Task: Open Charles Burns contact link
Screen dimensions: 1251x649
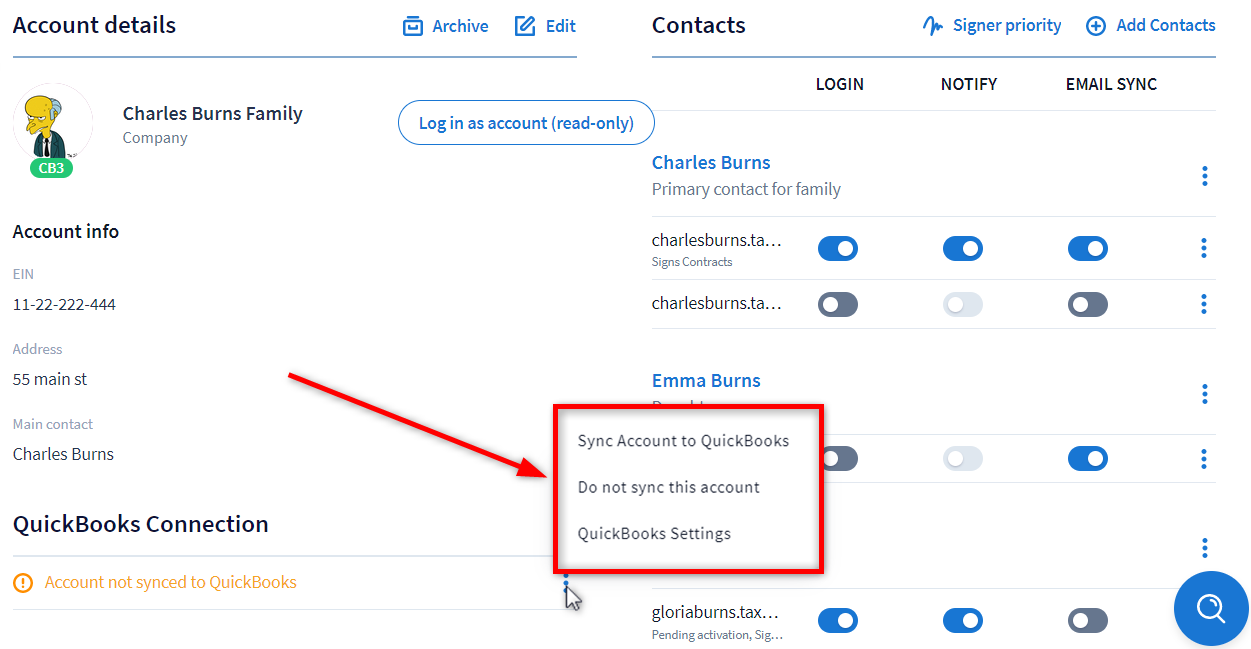Action: (x=711, y=162)
